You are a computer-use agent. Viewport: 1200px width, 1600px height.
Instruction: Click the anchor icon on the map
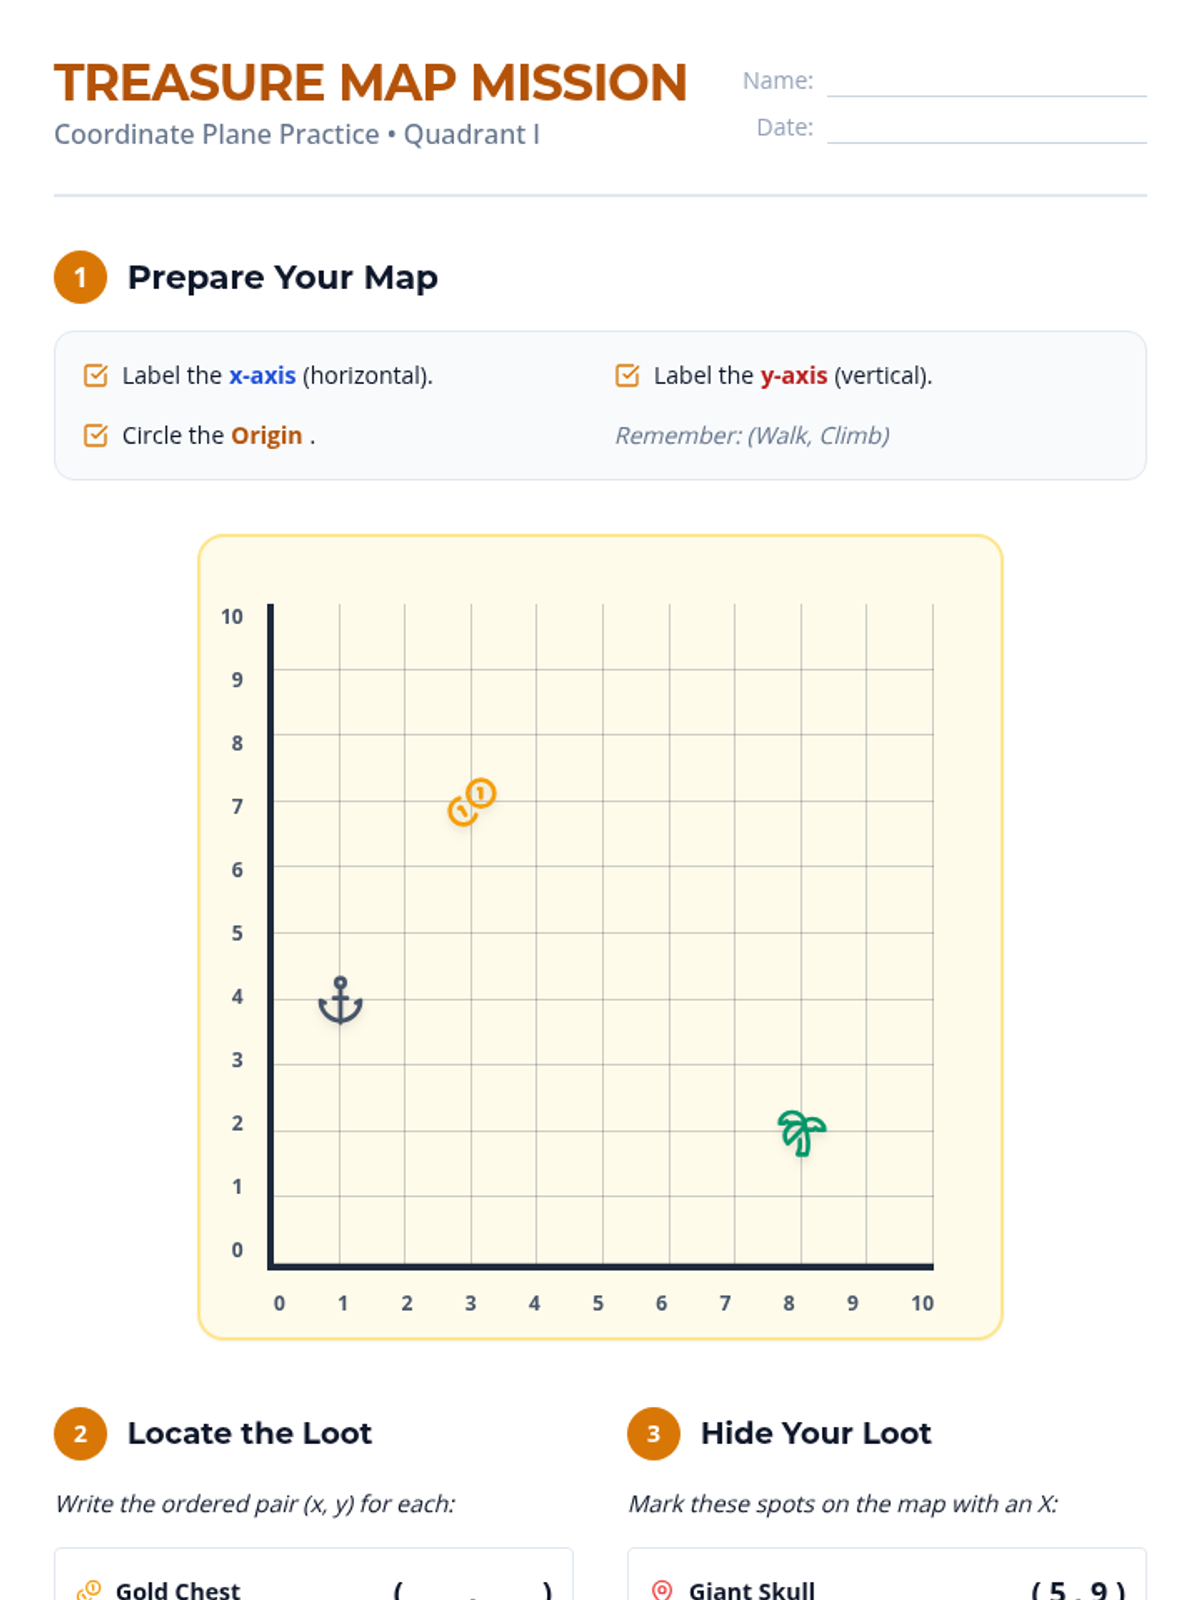click(340, 1000)
